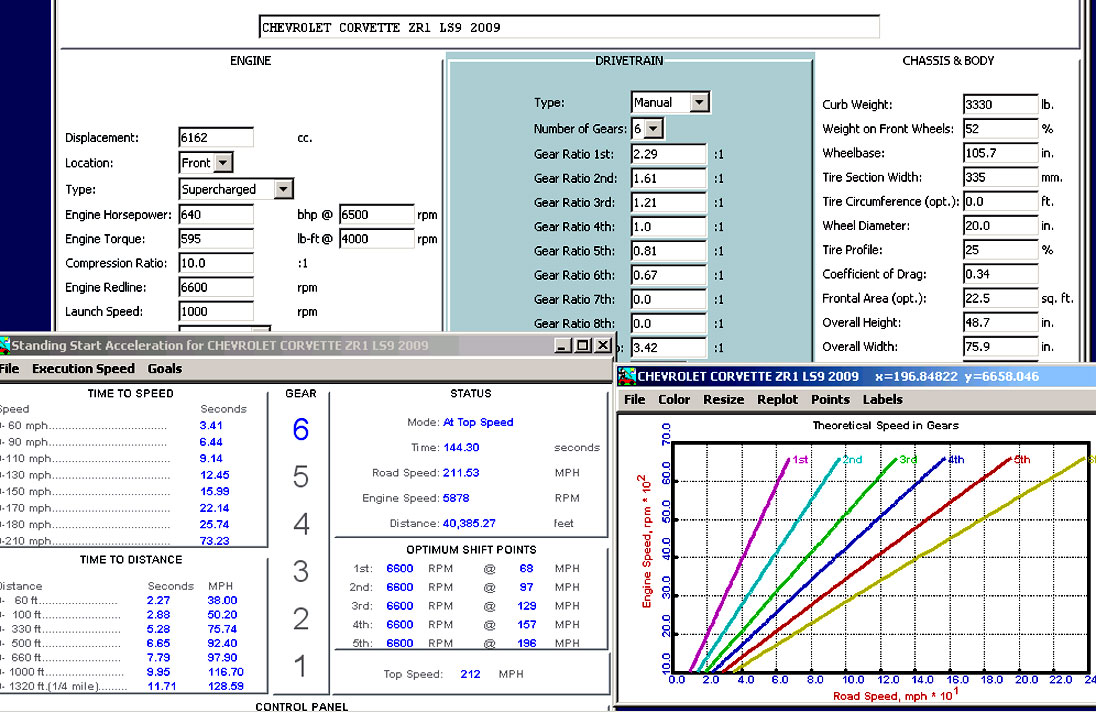Click the Gear Ratio 3rd field
This screenshot has width=1096, height=713.
pyautogui.click(x=668, y=203)
